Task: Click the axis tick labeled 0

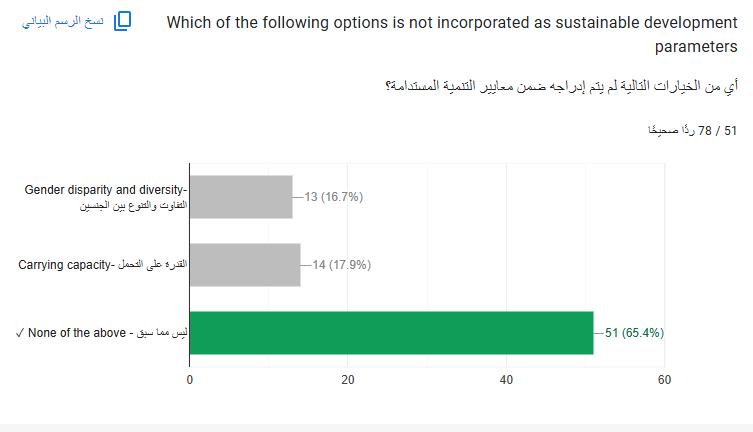Action: click(x=190, y=380)
